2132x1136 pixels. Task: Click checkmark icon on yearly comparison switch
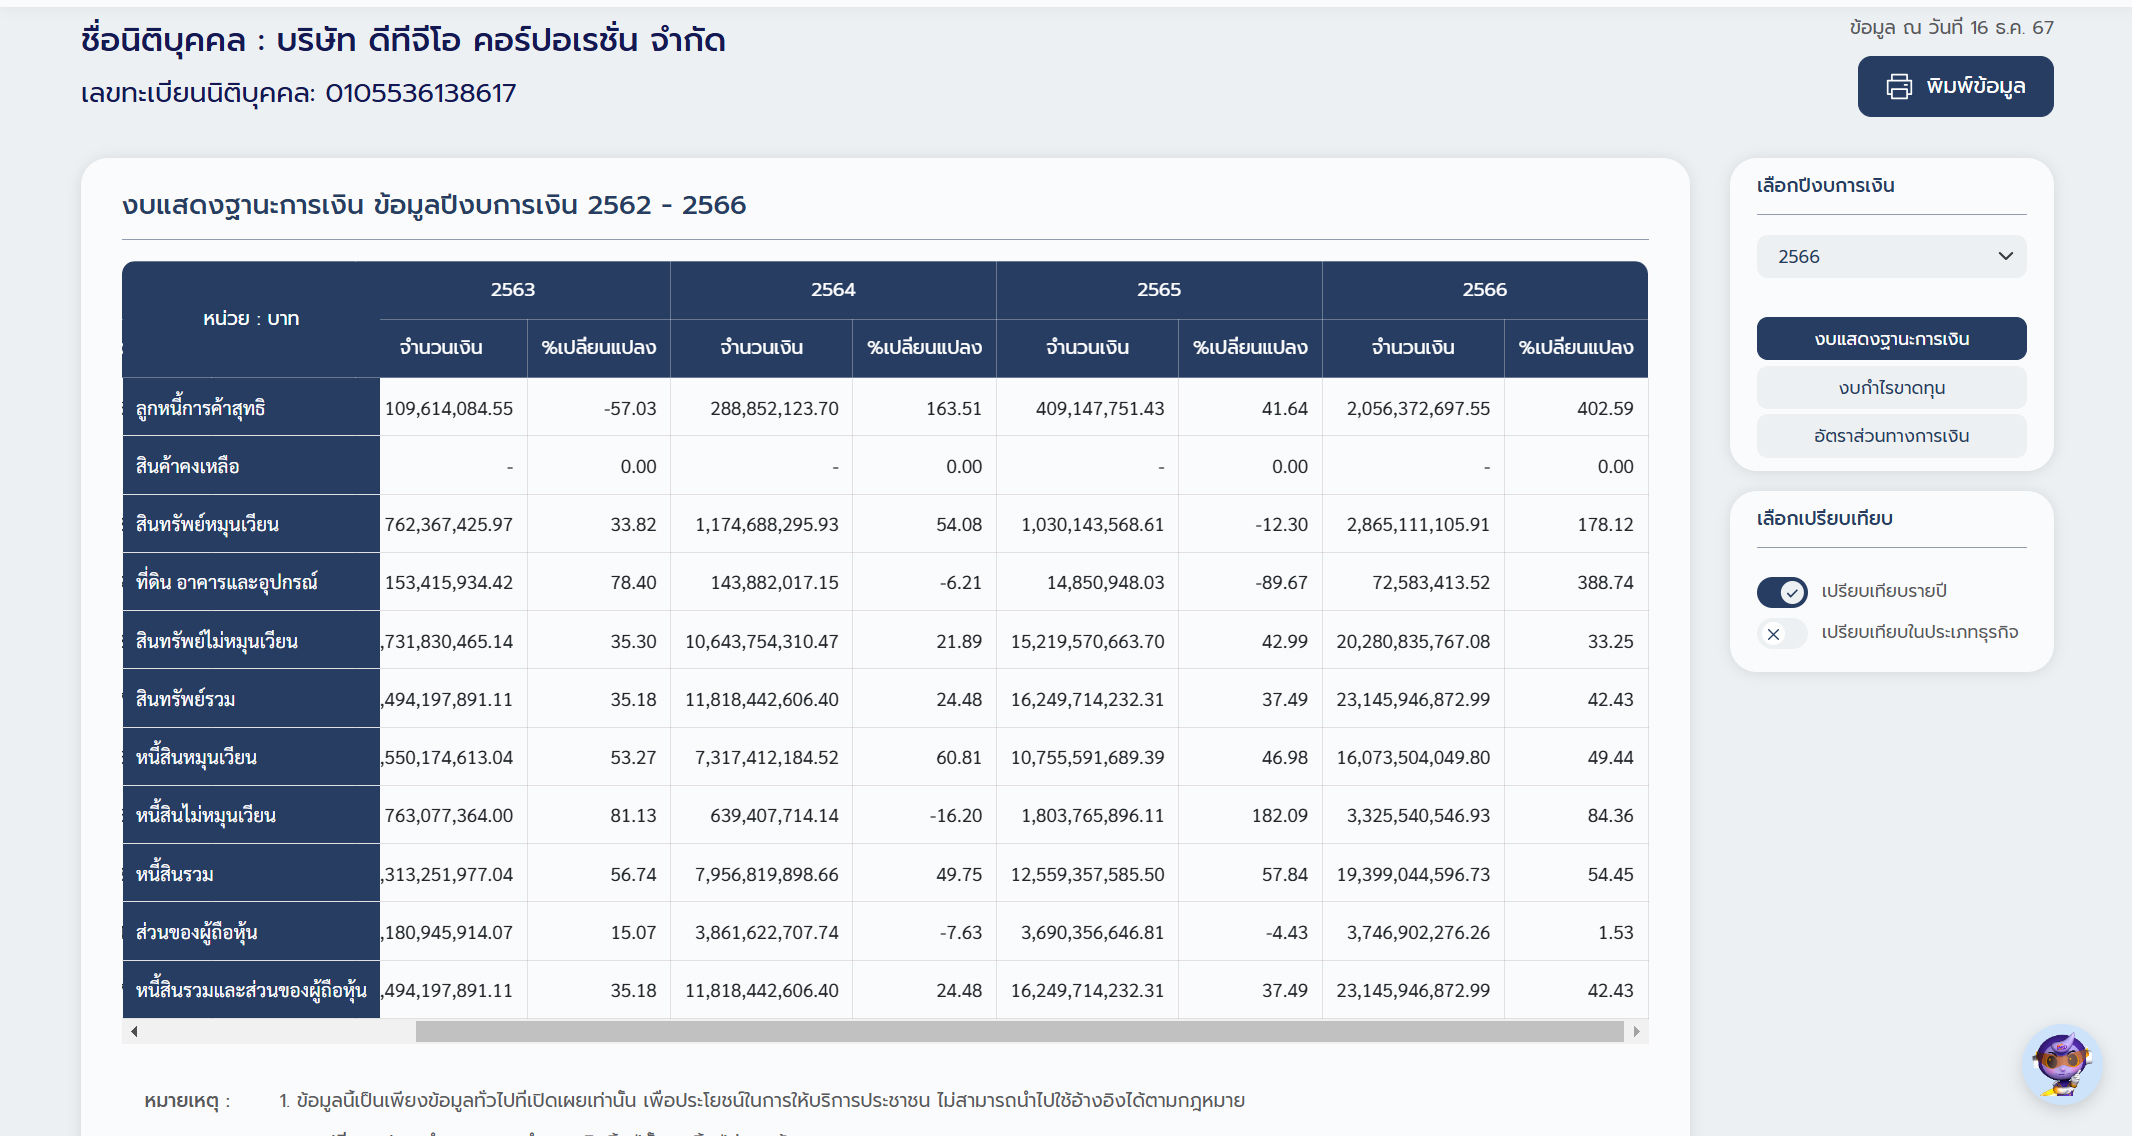coord(1792,592)
